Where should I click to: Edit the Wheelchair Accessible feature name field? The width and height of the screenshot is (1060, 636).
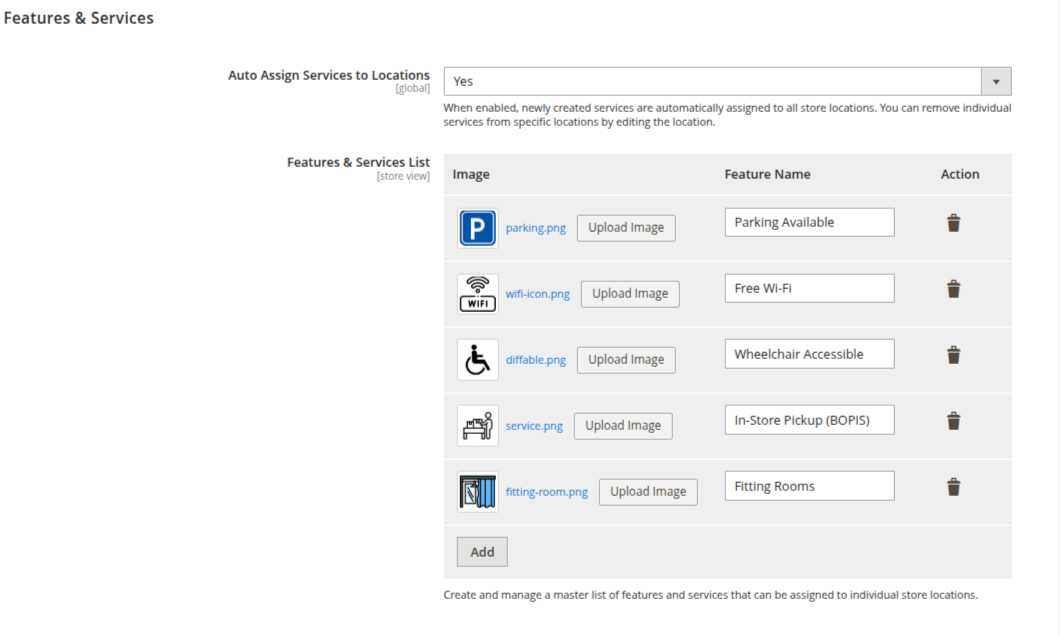coord(809,354)
